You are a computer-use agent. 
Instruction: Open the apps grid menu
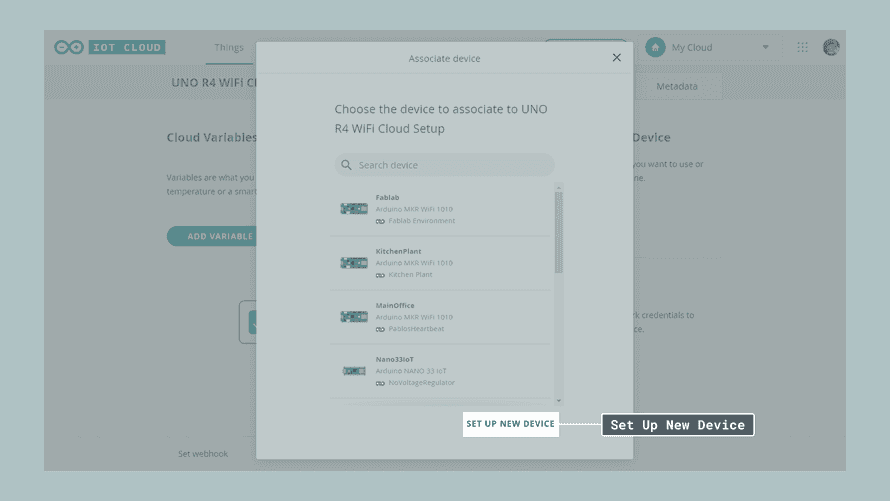(x=802, y=47)
